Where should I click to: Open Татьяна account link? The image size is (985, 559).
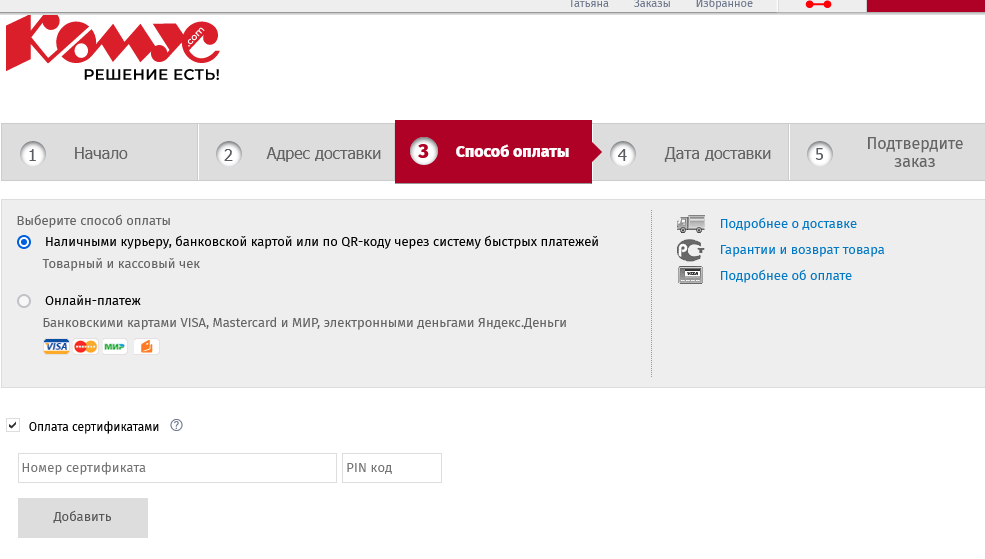(589, 4)
